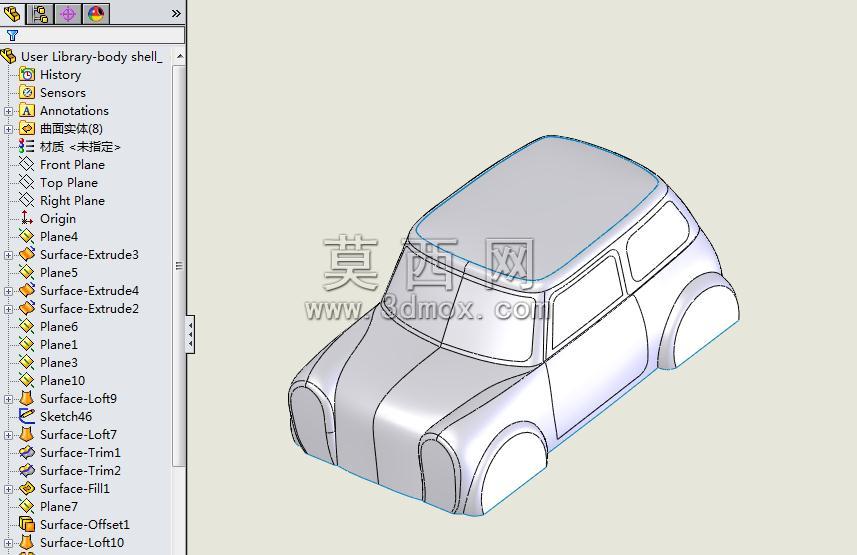Image resolution: width=857 pixels, height=555 pixels.
Task: Expand the Surface-Loft9 feature
Action: [8, 399]
